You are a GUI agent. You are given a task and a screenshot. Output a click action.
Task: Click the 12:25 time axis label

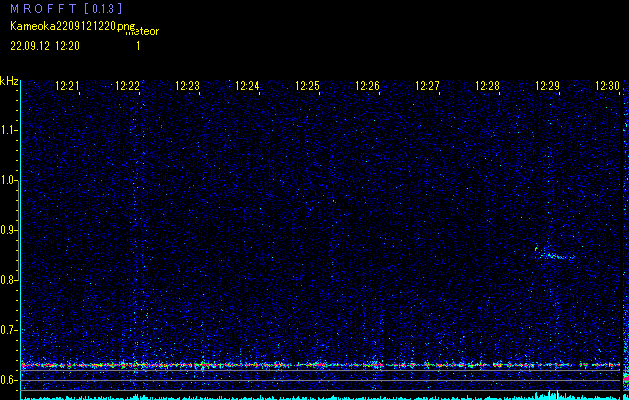307,86
